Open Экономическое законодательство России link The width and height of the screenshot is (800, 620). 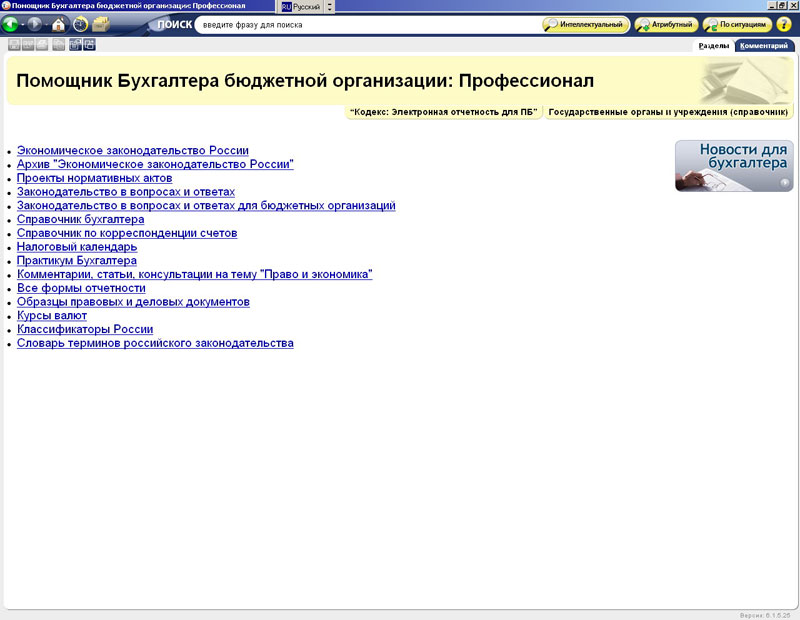[133, 150]
